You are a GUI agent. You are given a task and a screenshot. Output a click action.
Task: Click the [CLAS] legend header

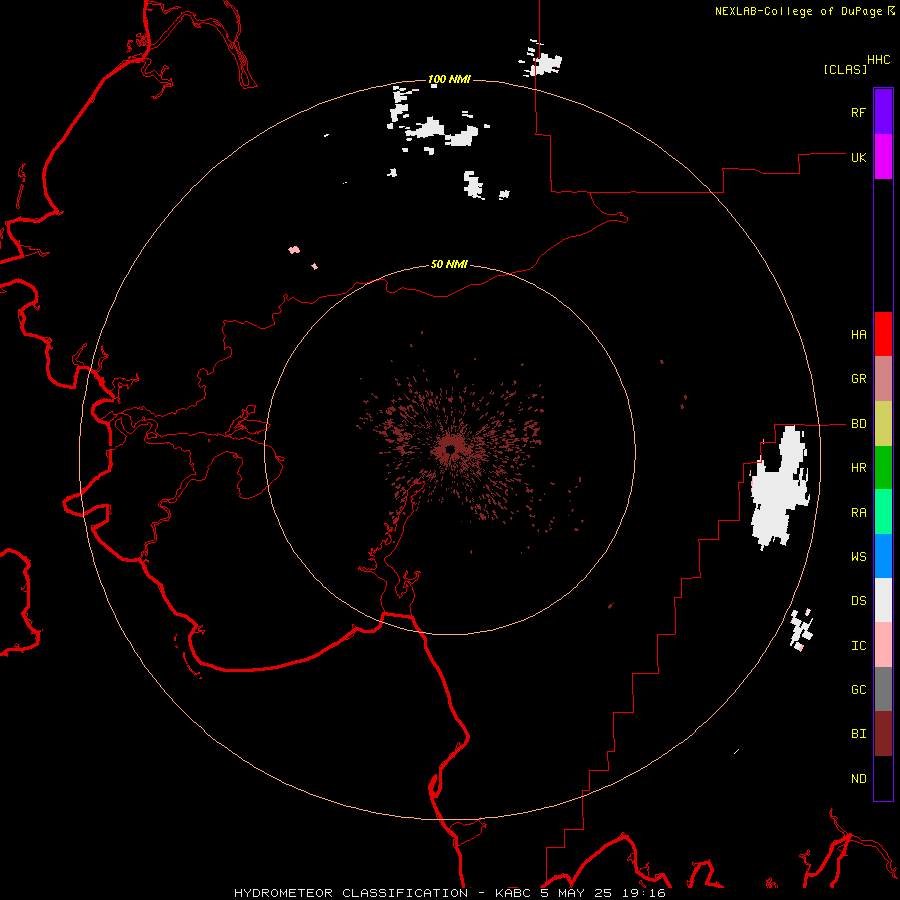point(845,69)
